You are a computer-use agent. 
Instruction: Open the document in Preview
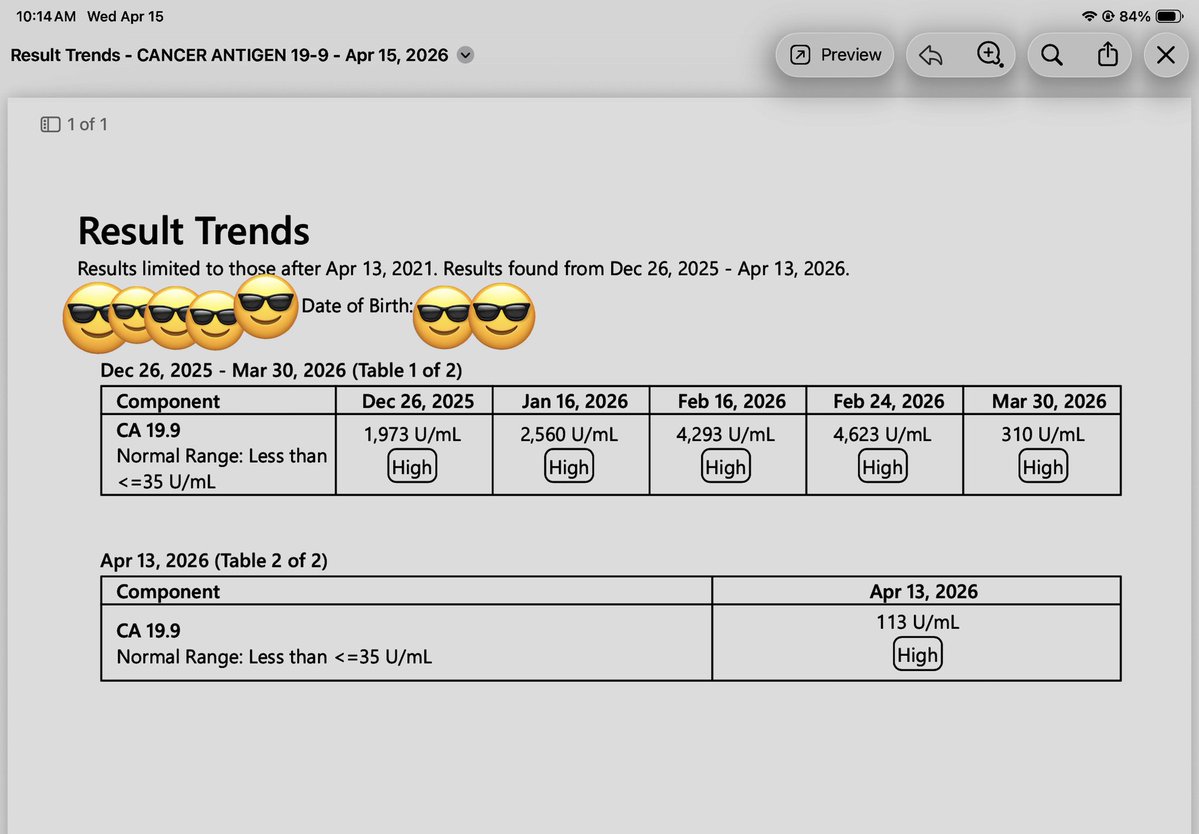click(x=835, y=55)
